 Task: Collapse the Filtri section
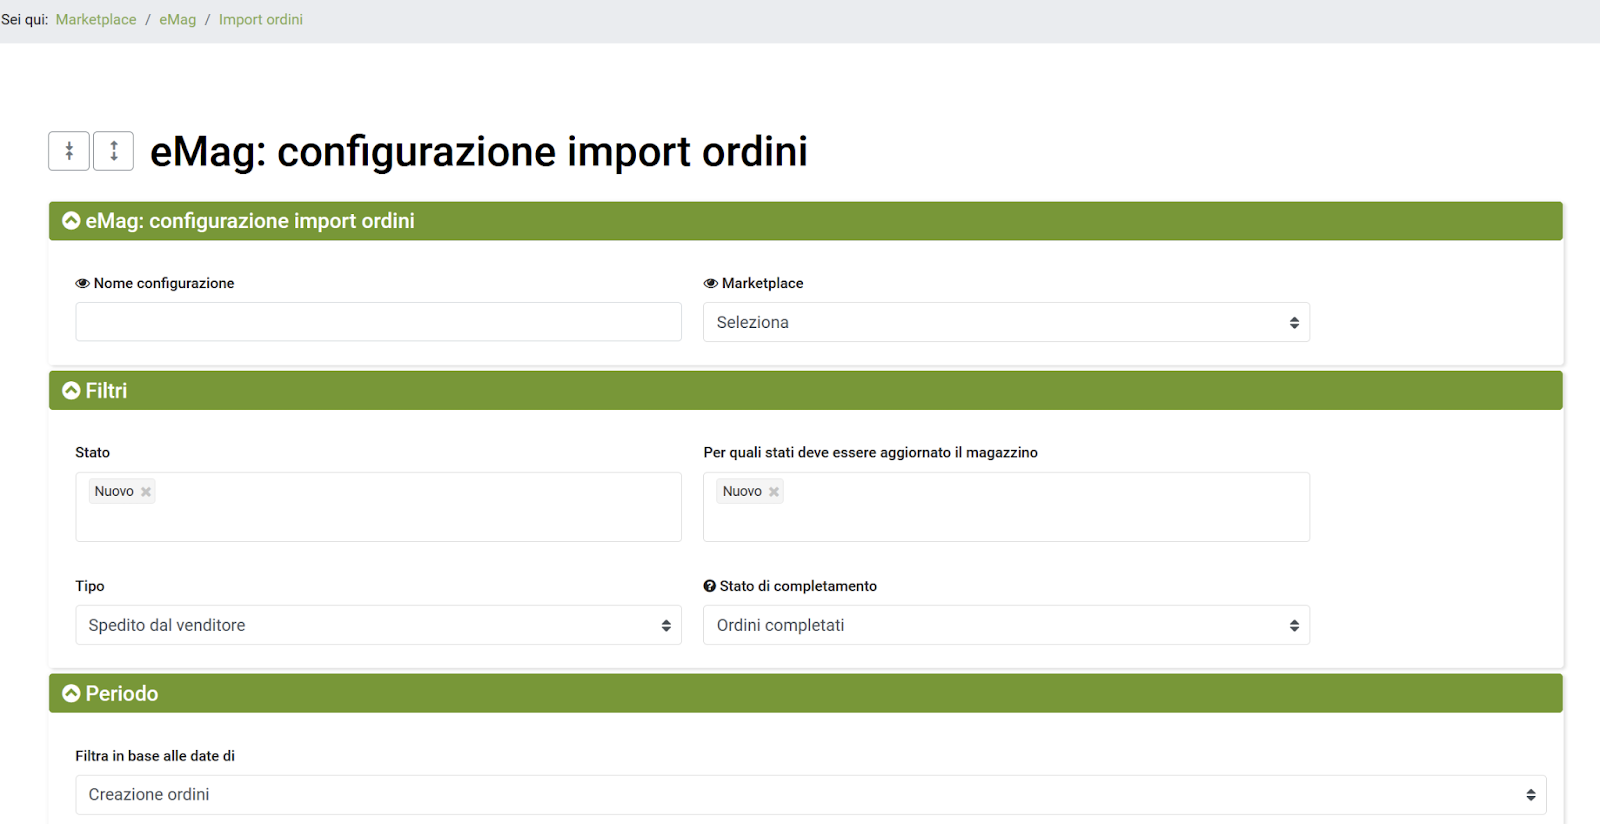(71, 391)
